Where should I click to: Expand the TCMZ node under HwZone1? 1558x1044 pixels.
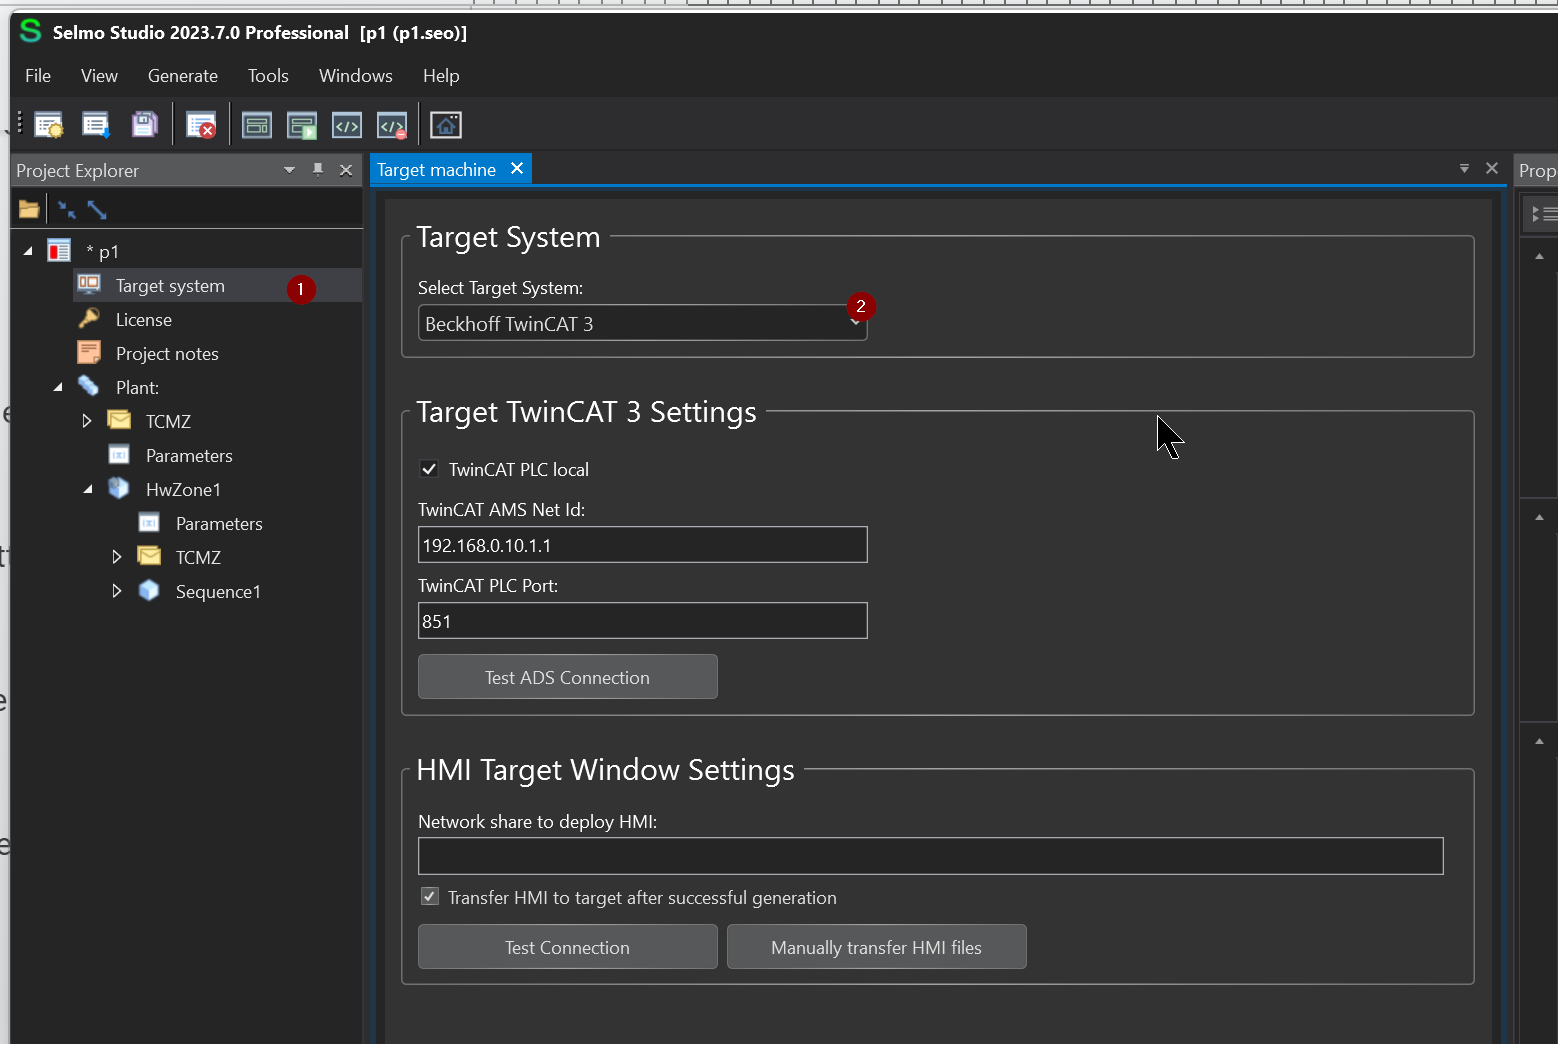117,557
